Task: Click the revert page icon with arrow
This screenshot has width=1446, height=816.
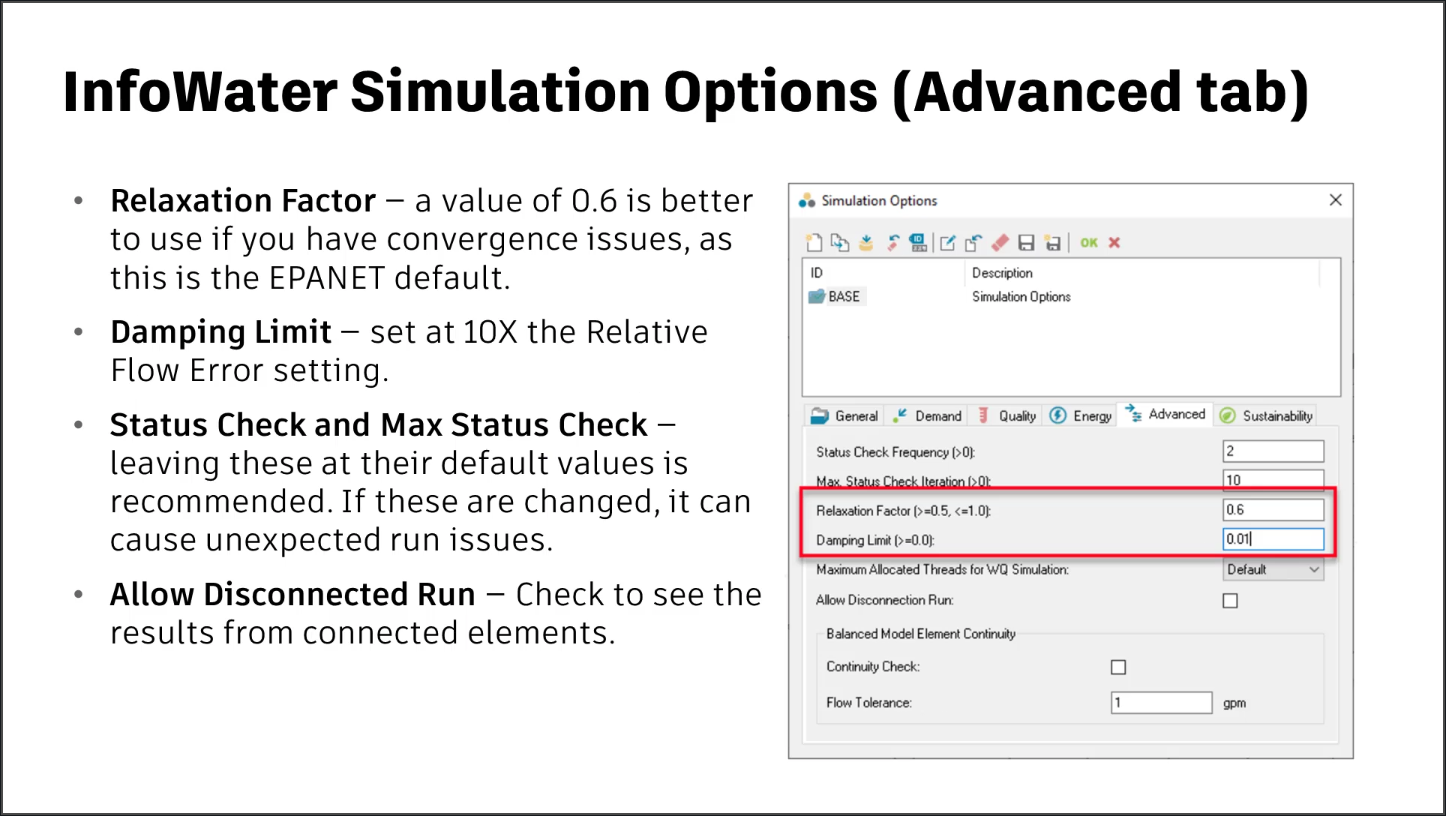Action: [x=973, y=242]
